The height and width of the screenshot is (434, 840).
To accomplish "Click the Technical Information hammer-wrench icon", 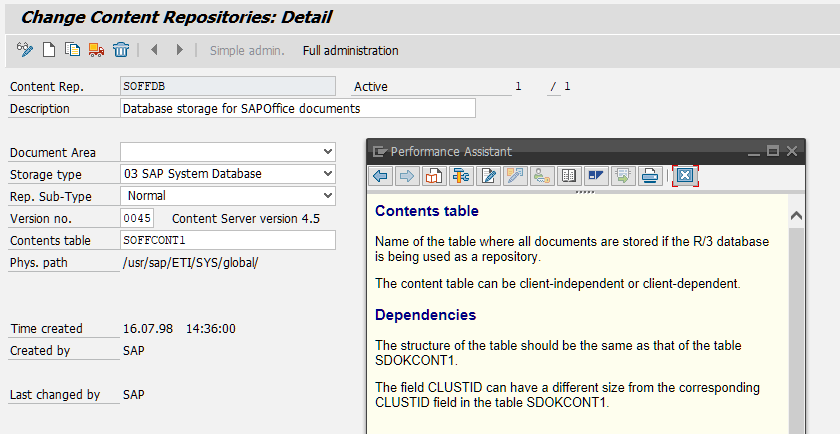I will click(x=461, y=176).
